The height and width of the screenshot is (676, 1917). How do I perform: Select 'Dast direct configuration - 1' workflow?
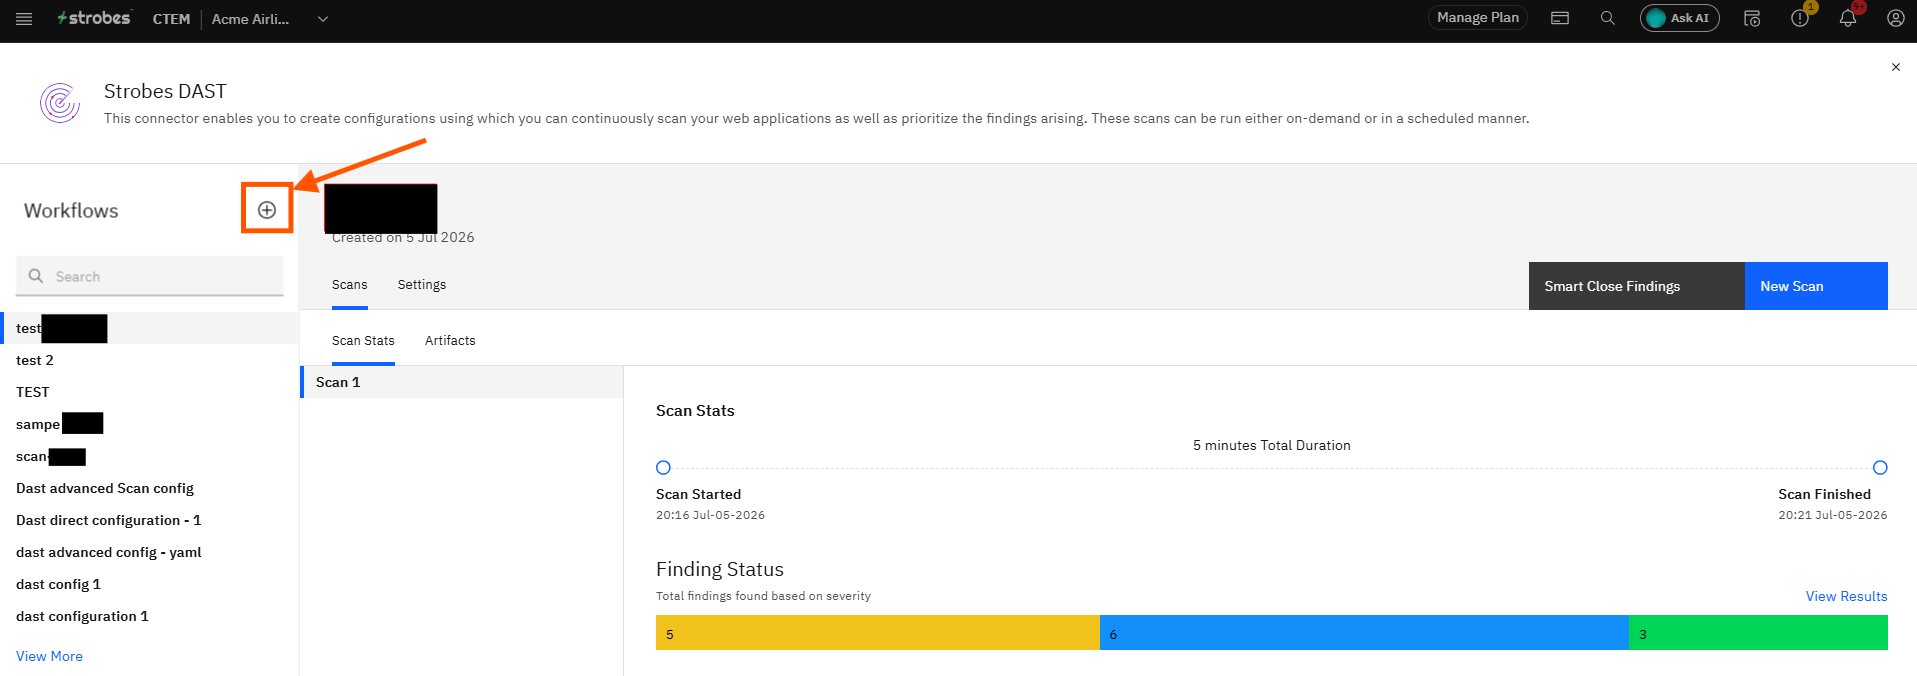(150, 520)
